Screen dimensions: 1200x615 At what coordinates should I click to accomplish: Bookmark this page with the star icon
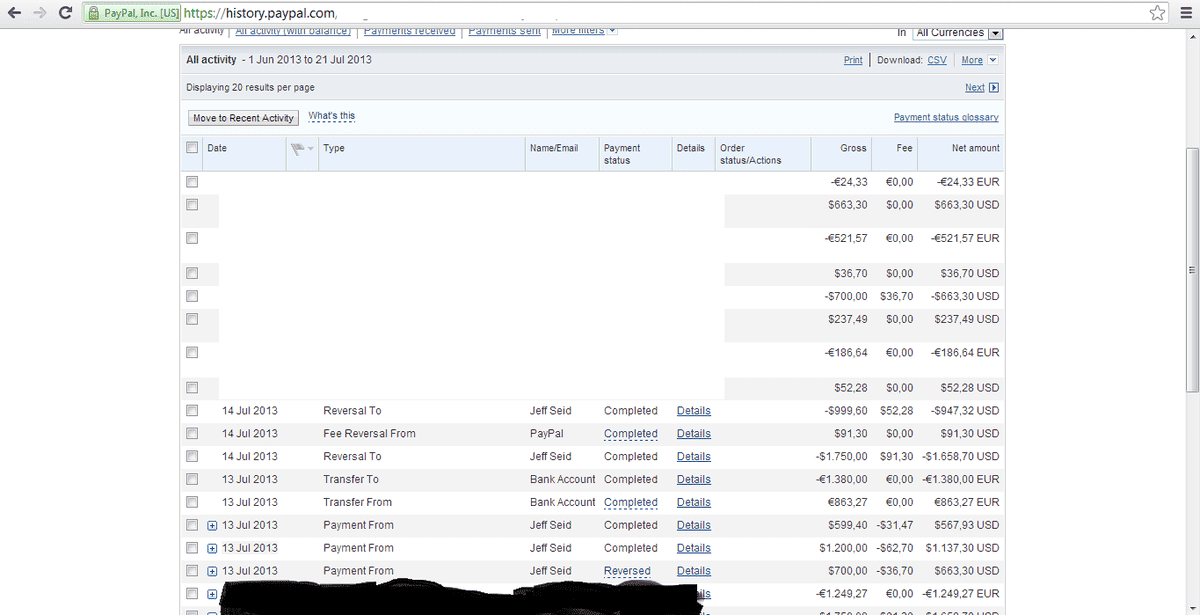[1157, 13]
